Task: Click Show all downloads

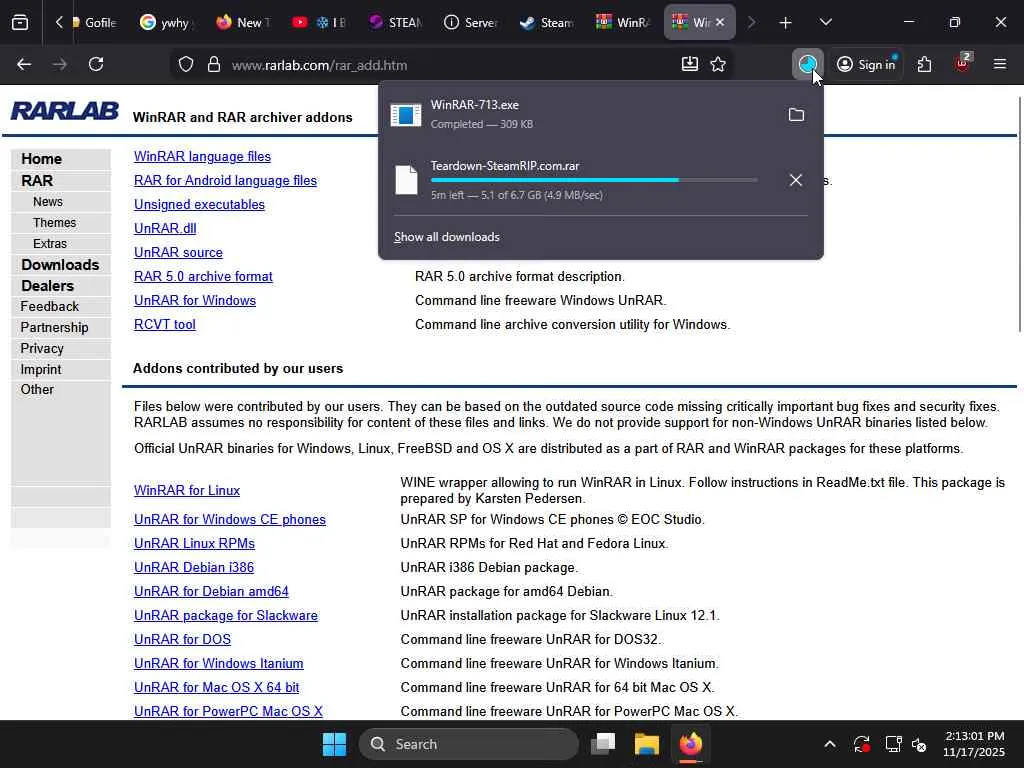Action: pos(447,237)
